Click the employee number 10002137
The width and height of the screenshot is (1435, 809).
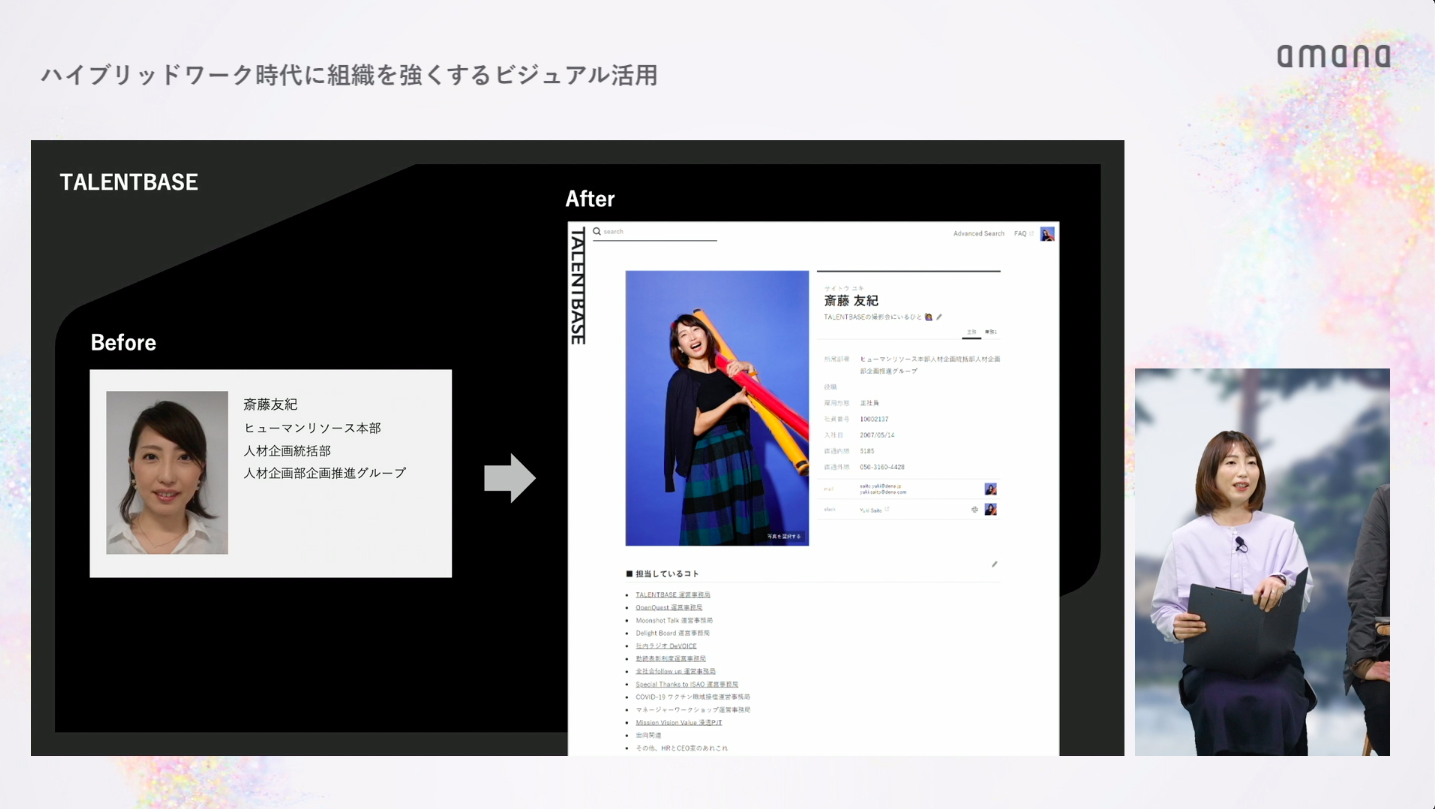tap(874, 419)
